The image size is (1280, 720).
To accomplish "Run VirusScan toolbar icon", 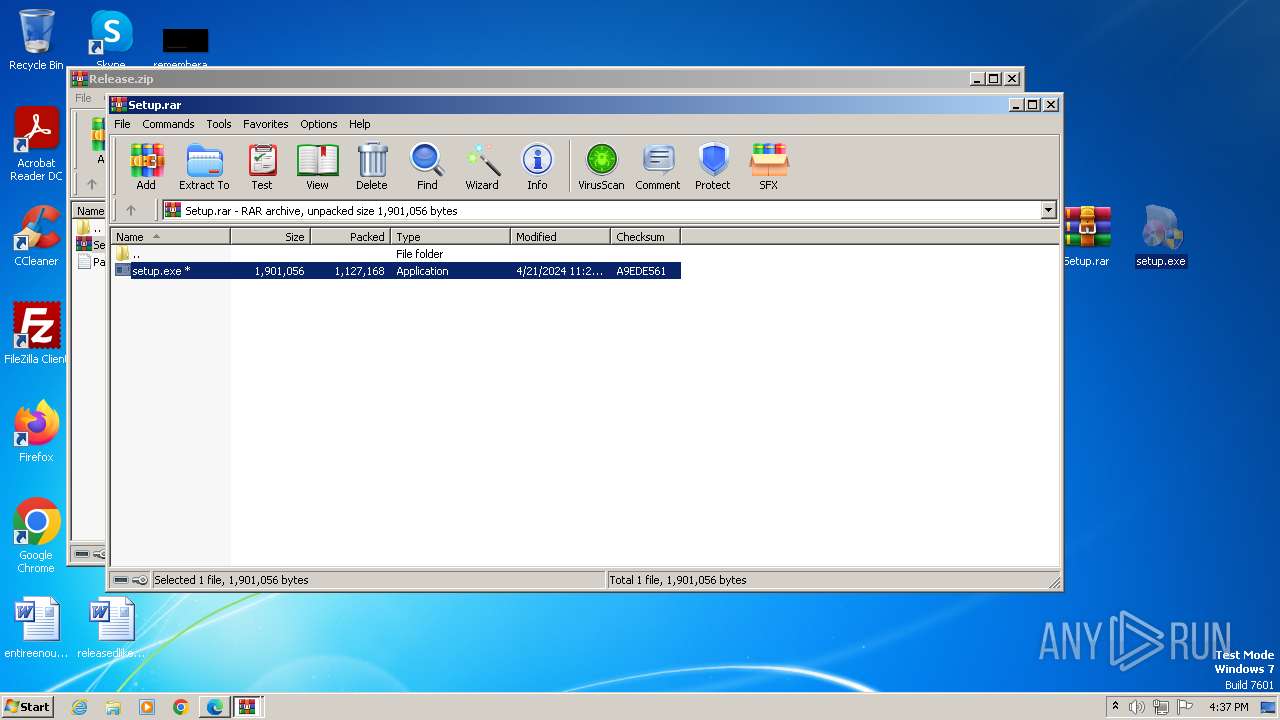I will point(601,166).
